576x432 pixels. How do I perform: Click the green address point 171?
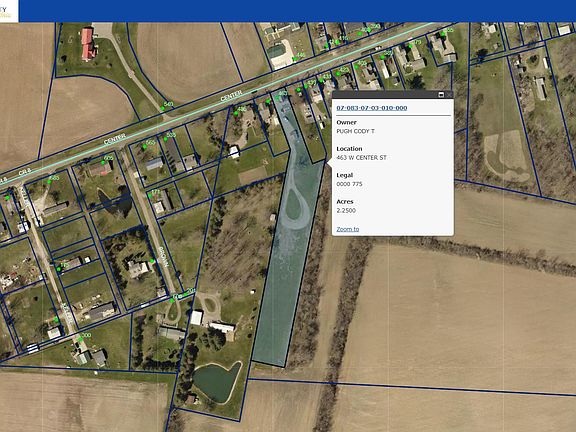150,196
